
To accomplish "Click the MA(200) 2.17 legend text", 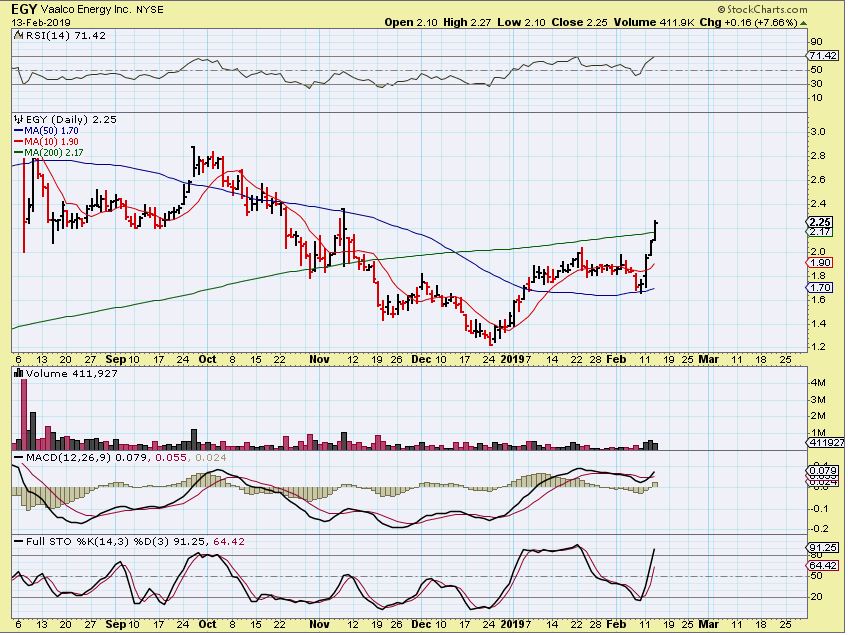I will pyautogui.click(x=54, y=153).
